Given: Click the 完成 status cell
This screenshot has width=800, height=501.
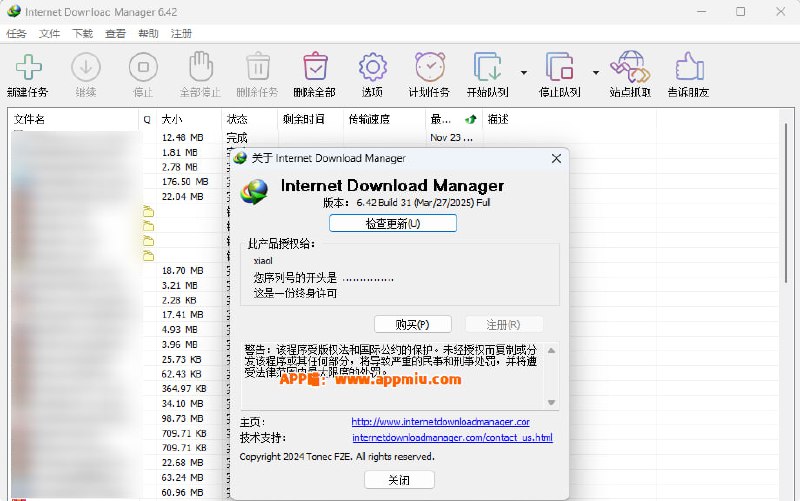Looking at the screenshot, I should [237, 138].
